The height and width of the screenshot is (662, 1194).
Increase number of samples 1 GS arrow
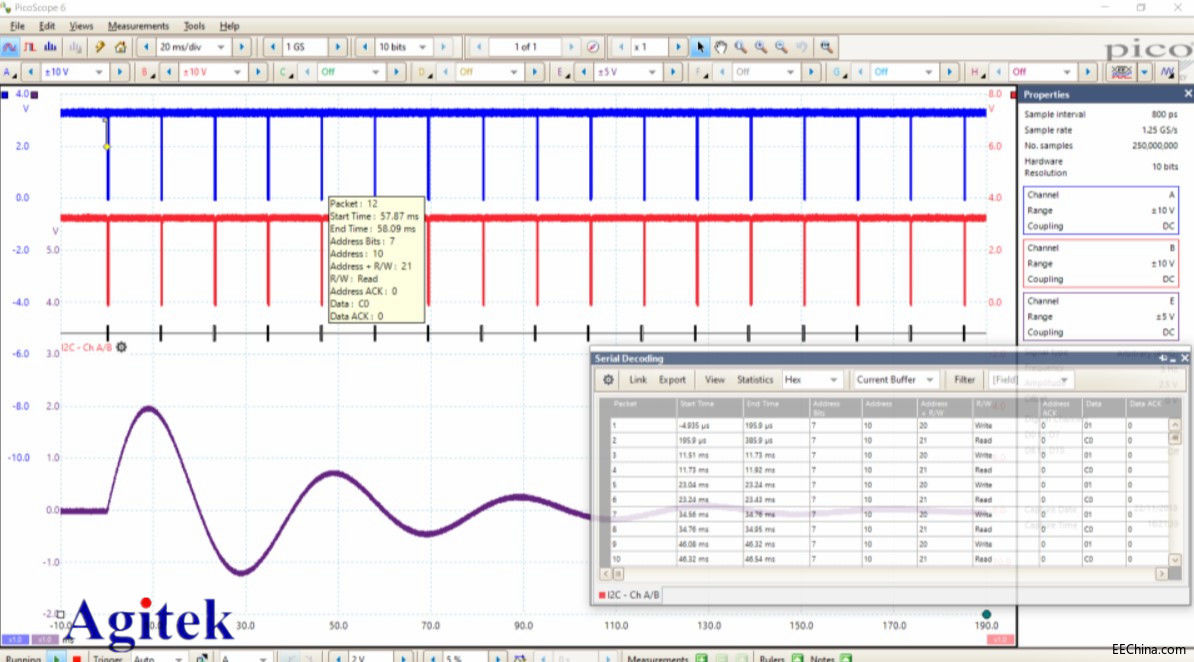pos(338,47)
